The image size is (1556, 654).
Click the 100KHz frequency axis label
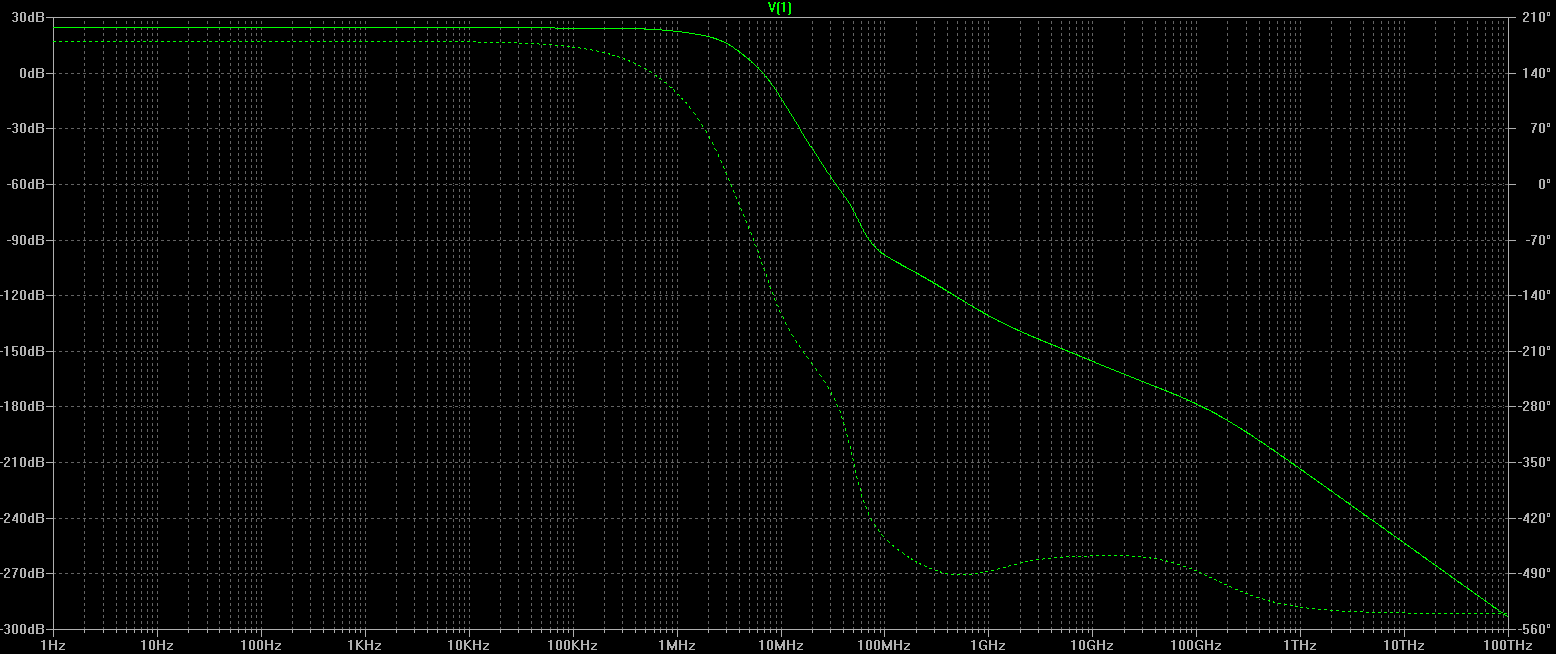click(572, 646)
